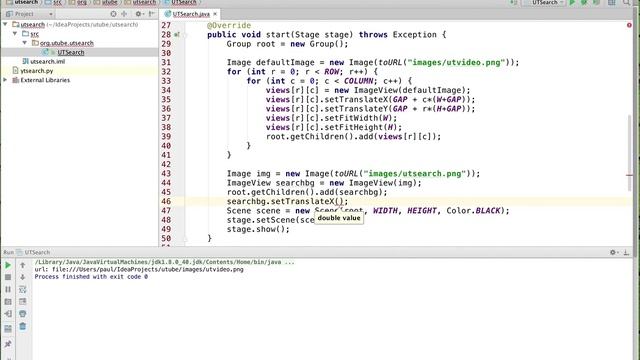Click the Up the stack trace arrow
The height and width of the screenshot is (360, 640).
coord(22,265)
